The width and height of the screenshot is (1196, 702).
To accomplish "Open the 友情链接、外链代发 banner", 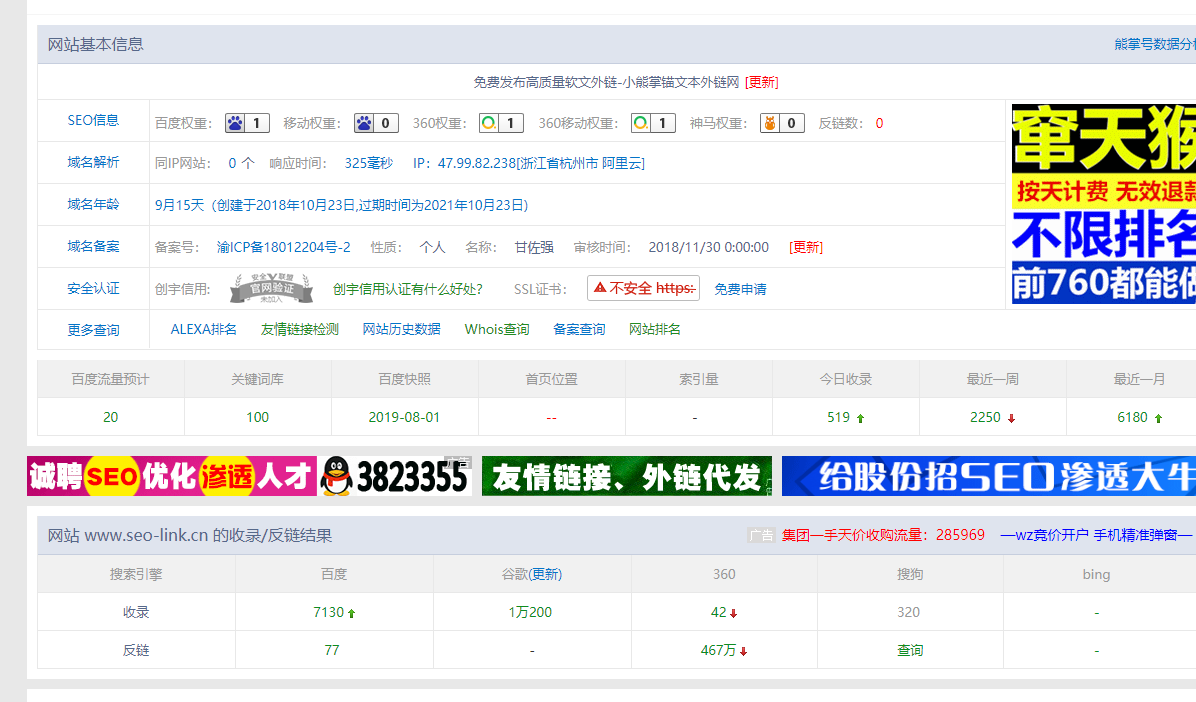I will point(627,476).
